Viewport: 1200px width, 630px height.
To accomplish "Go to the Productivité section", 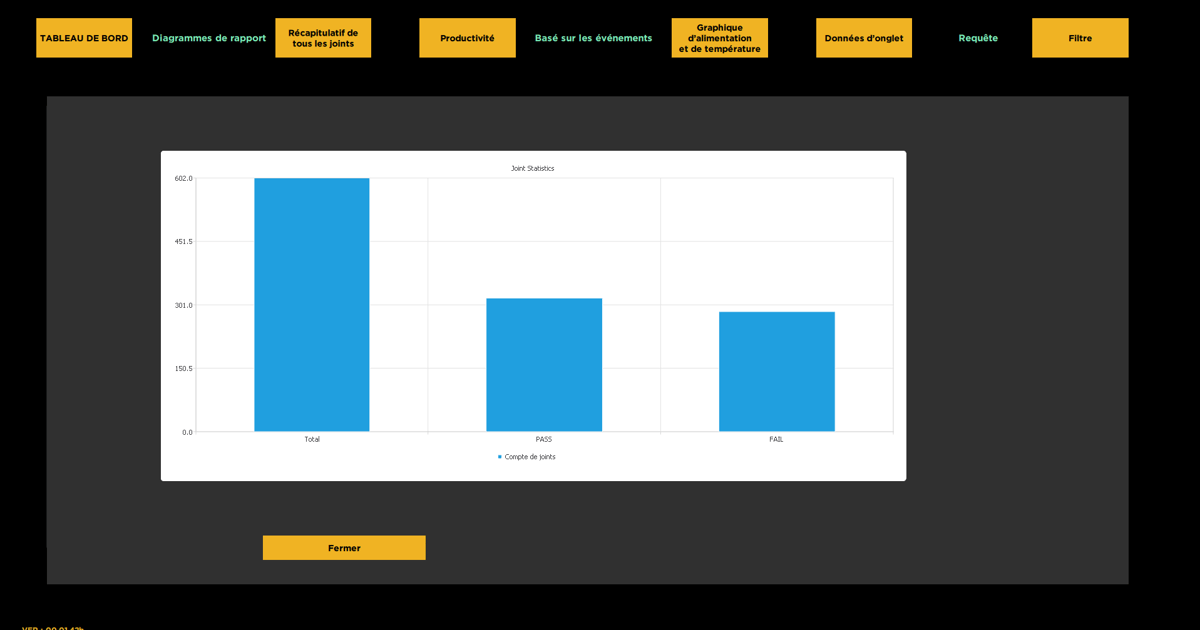I will pos(467,38).
